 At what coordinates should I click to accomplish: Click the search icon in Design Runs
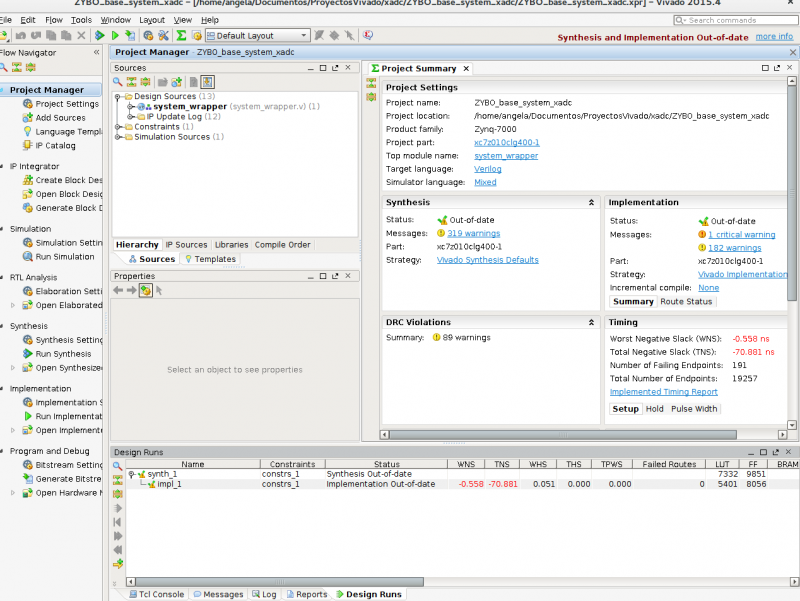117,464
